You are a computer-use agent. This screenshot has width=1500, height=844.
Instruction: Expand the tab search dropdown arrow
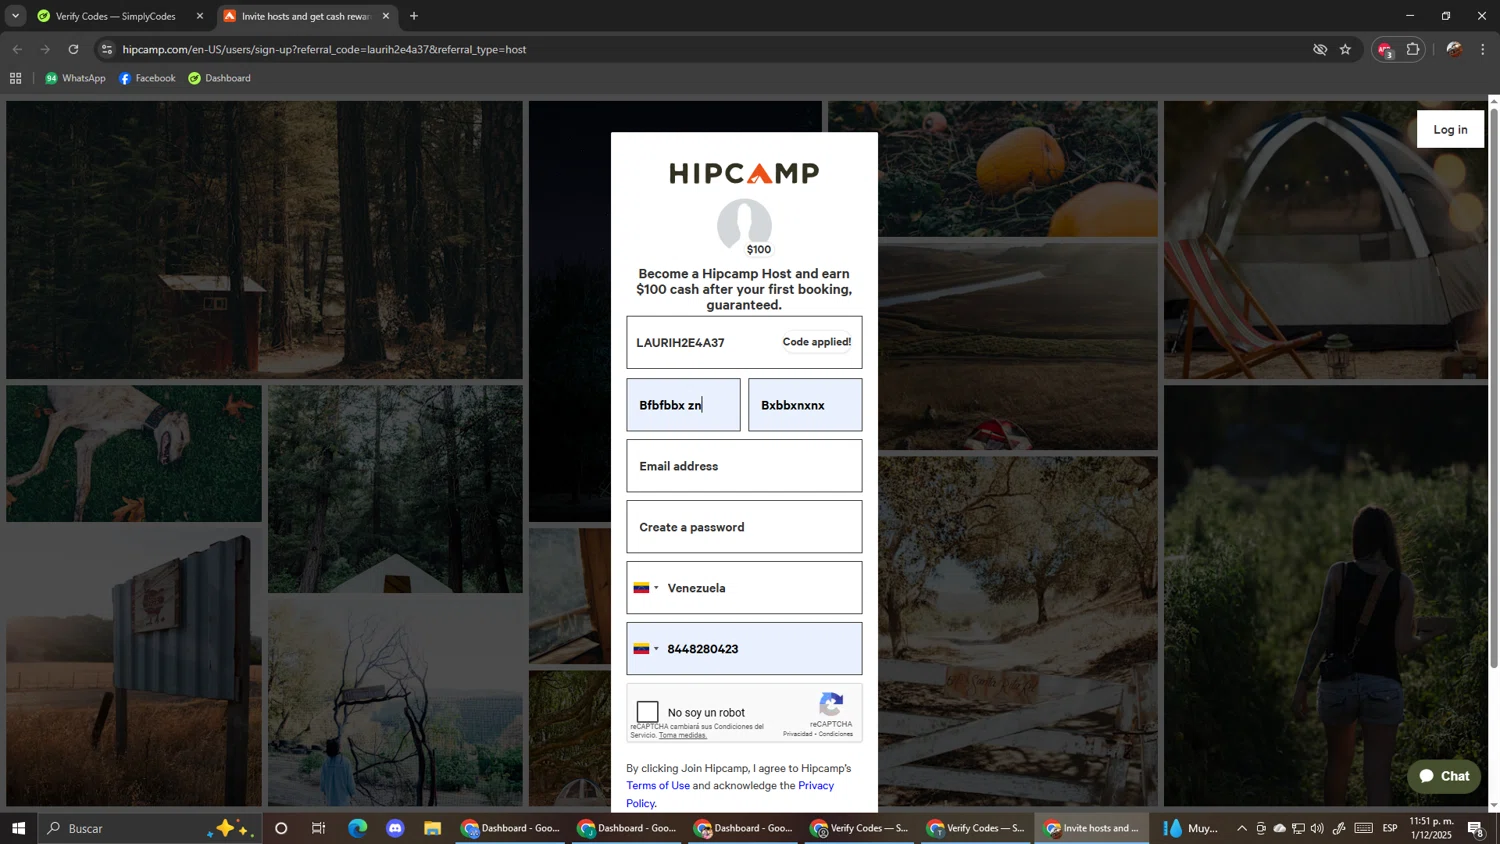tap(15, 16)
